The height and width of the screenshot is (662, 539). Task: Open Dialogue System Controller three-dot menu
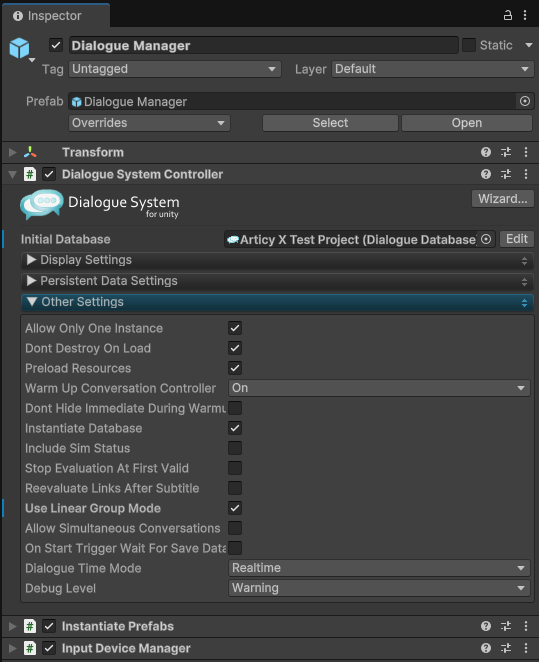(526, 174)
